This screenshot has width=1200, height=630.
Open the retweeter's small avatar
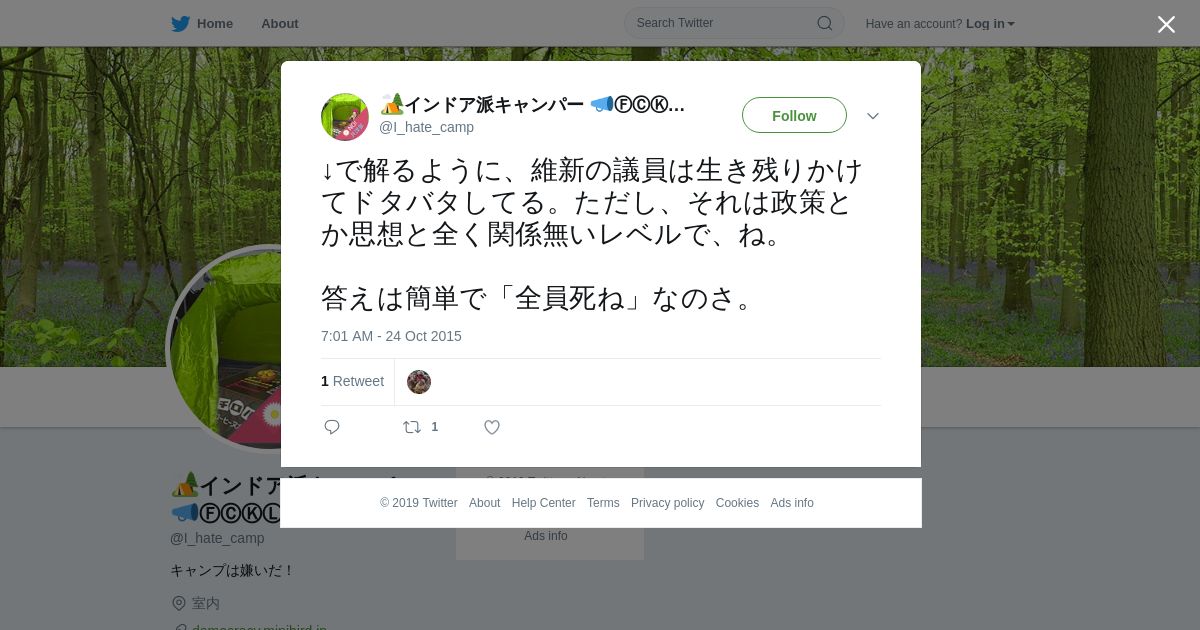419,382
